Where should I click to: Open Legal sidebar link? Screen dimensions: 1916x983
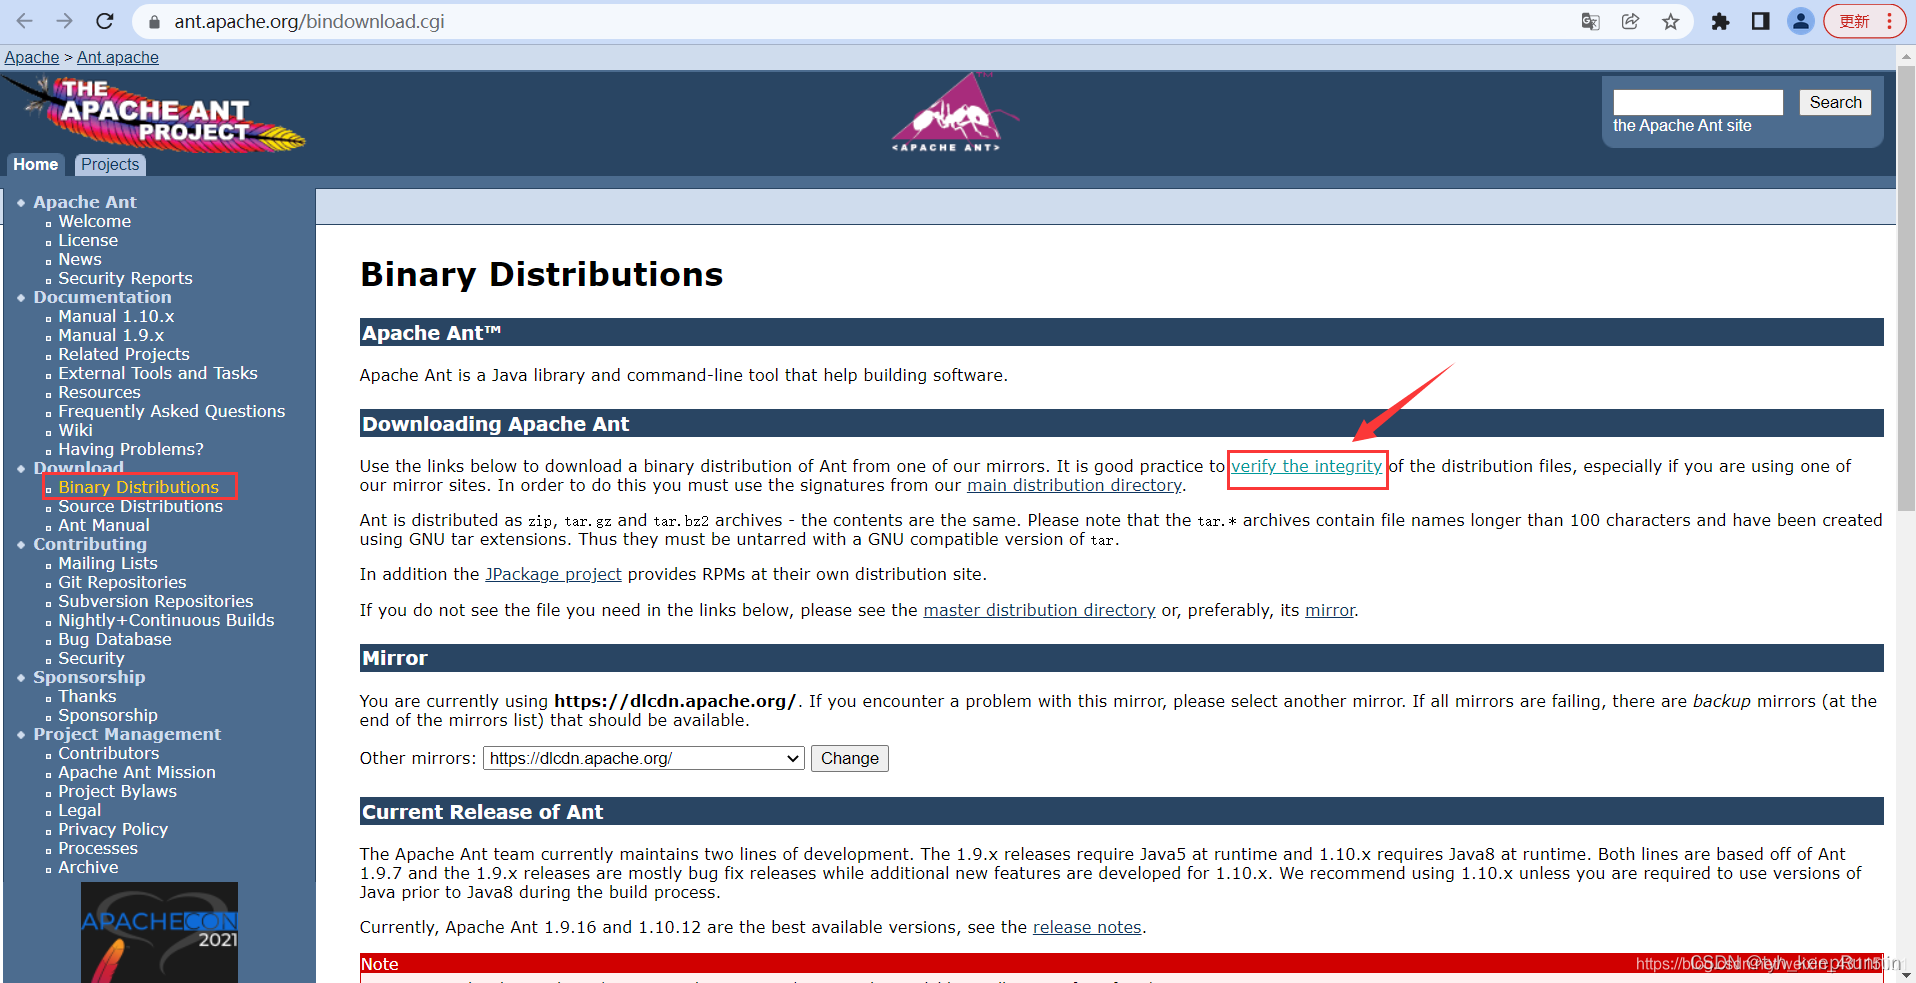coord(79,810)
